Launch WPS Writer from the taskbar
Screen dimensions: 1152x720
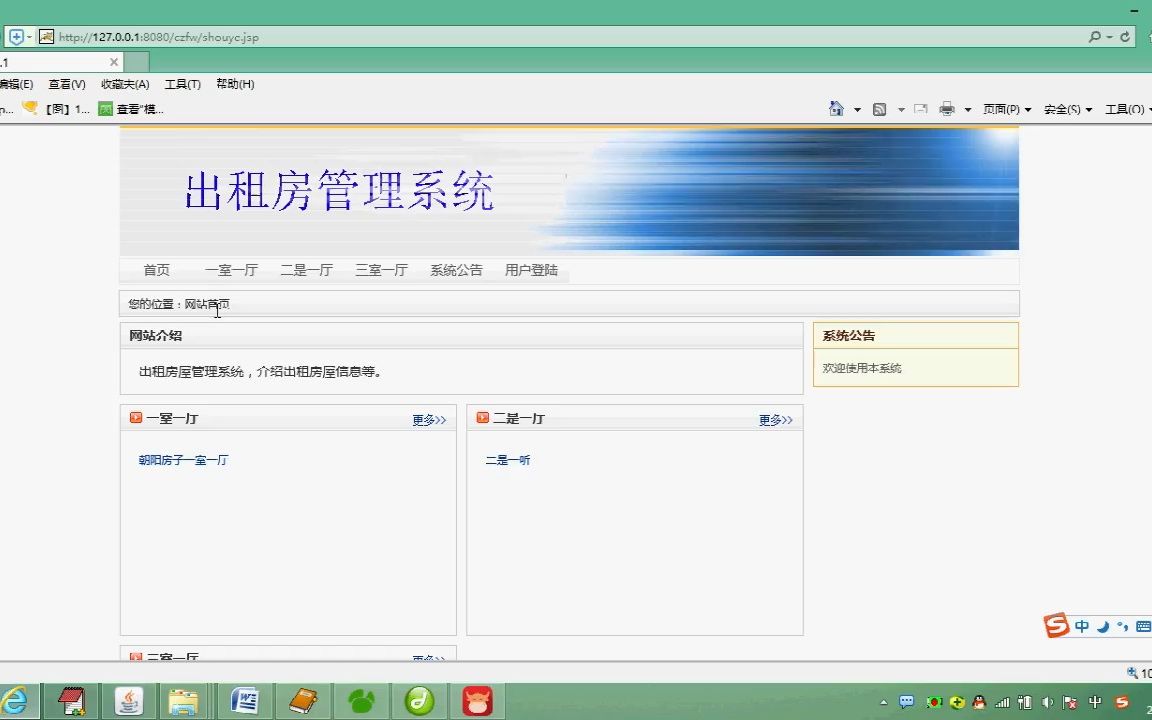[x=245, y=701]
